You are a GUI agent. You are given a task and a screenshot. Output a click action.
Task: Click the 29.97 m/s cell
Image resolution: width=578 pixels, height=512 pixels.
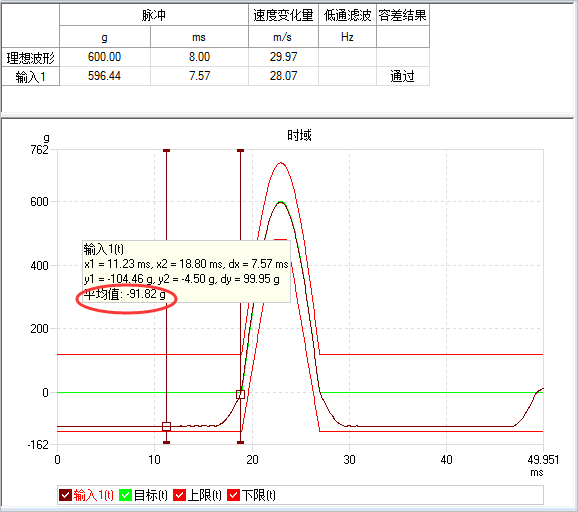(283, 57)
